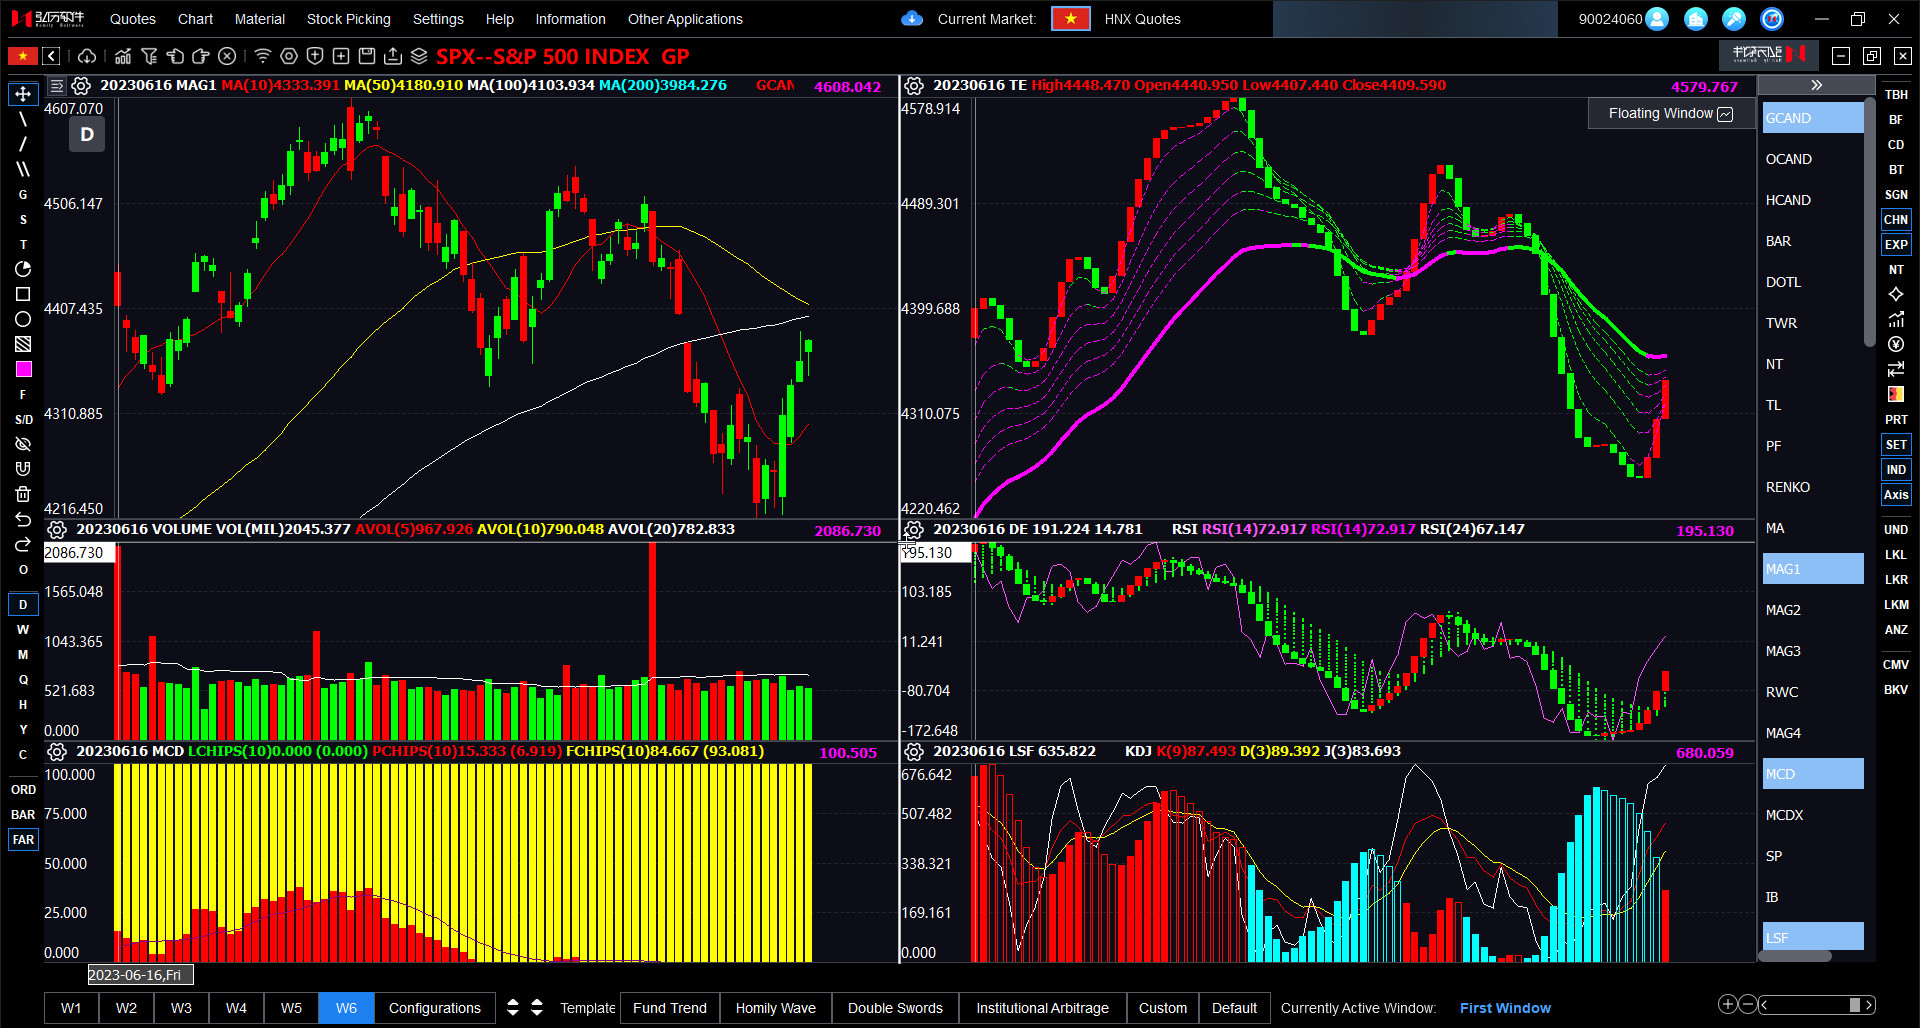This screenshot has width=1920, height=1028.
Task: Toggle the daily D timeframe button
Action: tap(23, 605)
